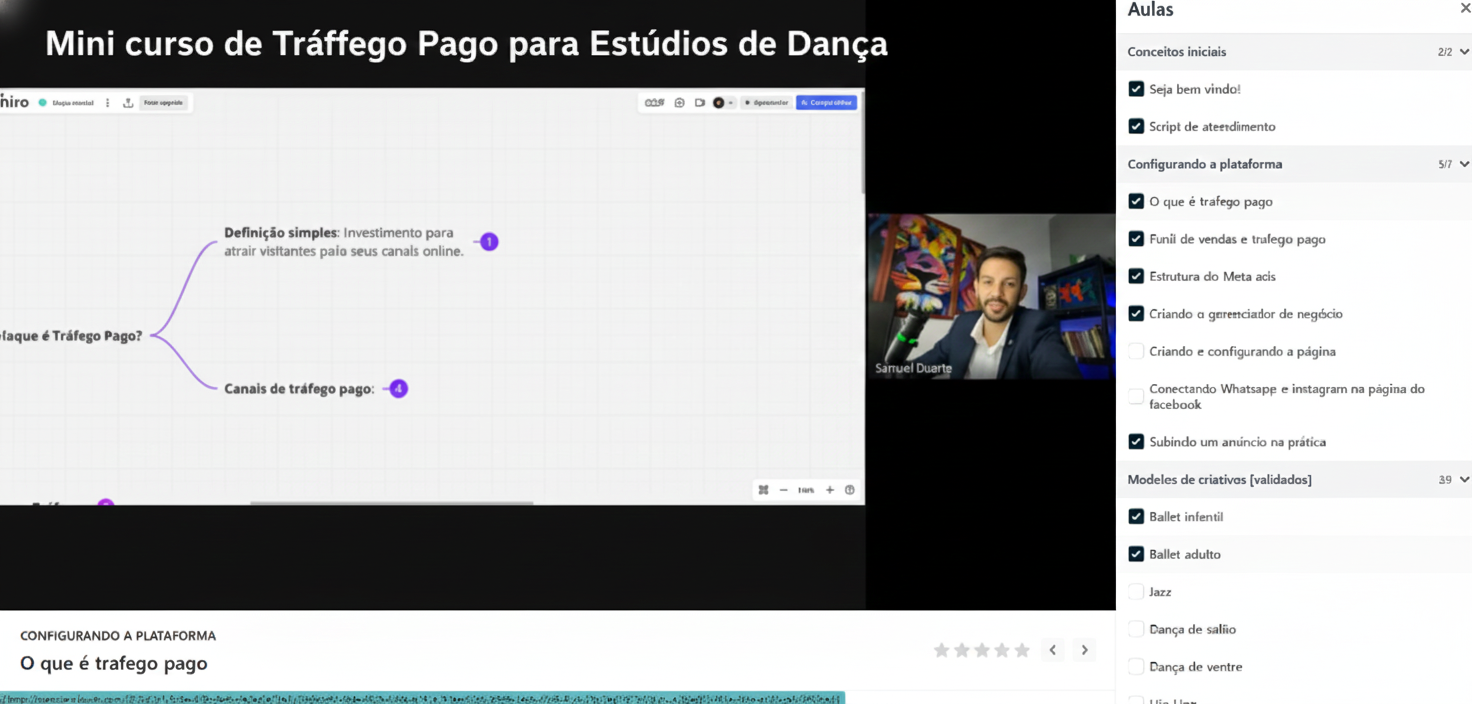Rate the lesson with the fifth star

1022,650
